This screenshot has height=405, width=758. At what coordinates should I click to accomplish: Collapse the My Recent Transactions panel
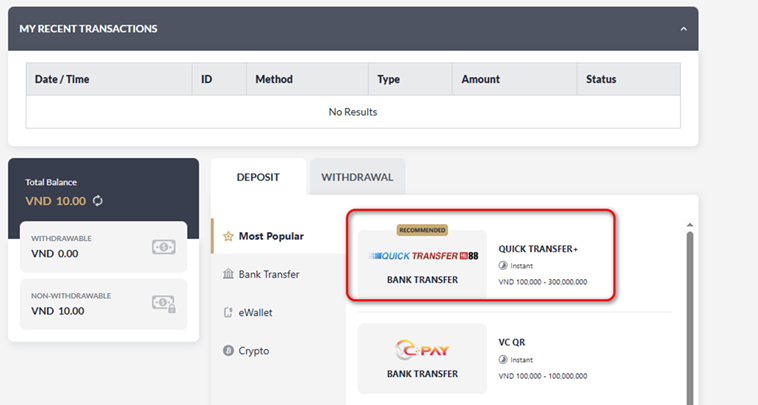(684, 29)
